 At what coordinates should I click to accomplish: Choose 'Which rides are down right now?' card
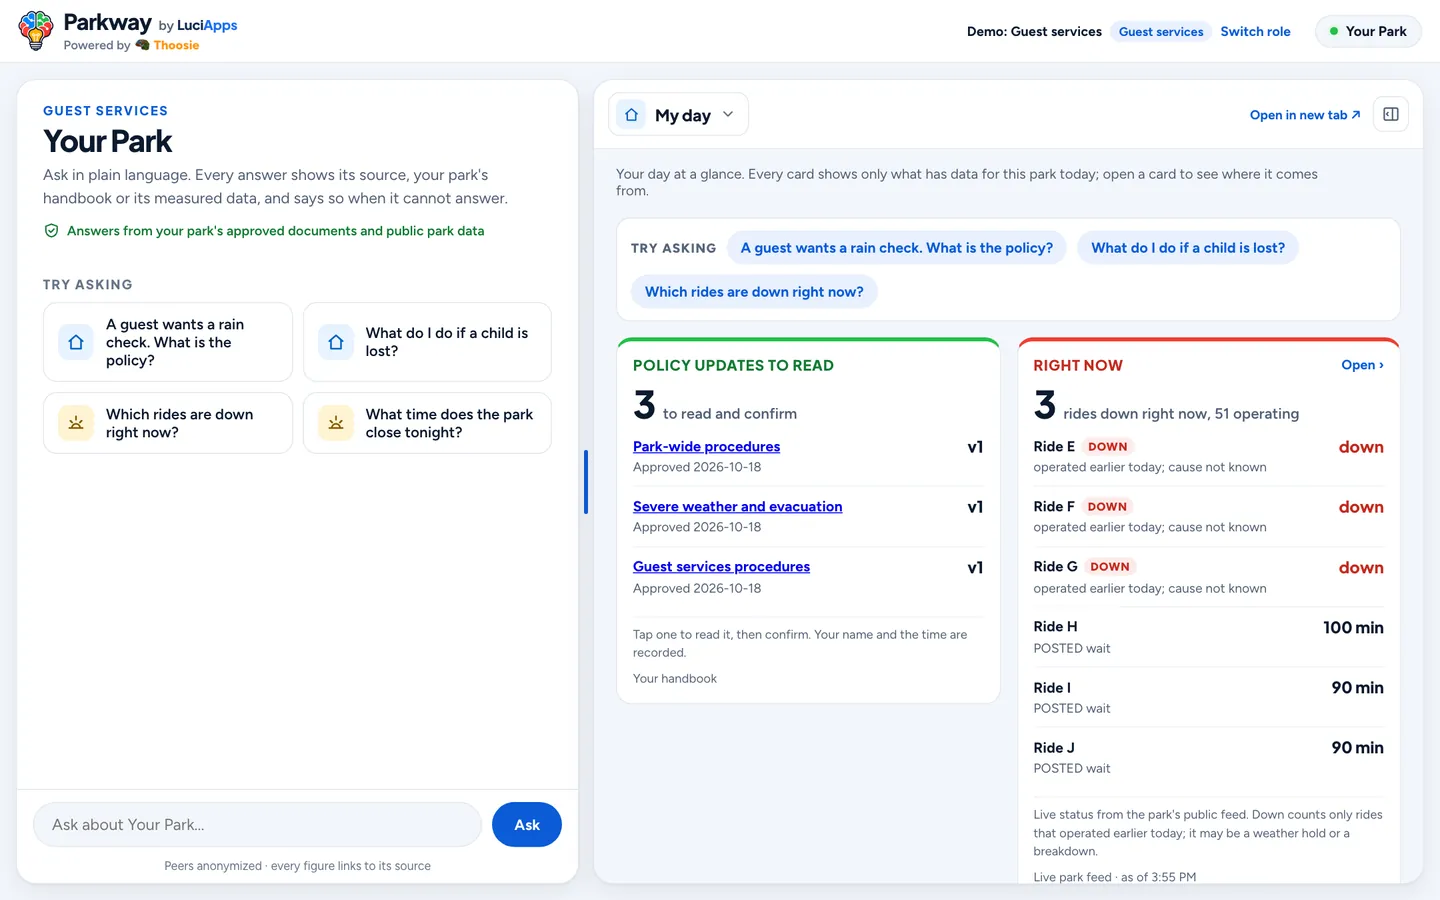click(168, 423)
